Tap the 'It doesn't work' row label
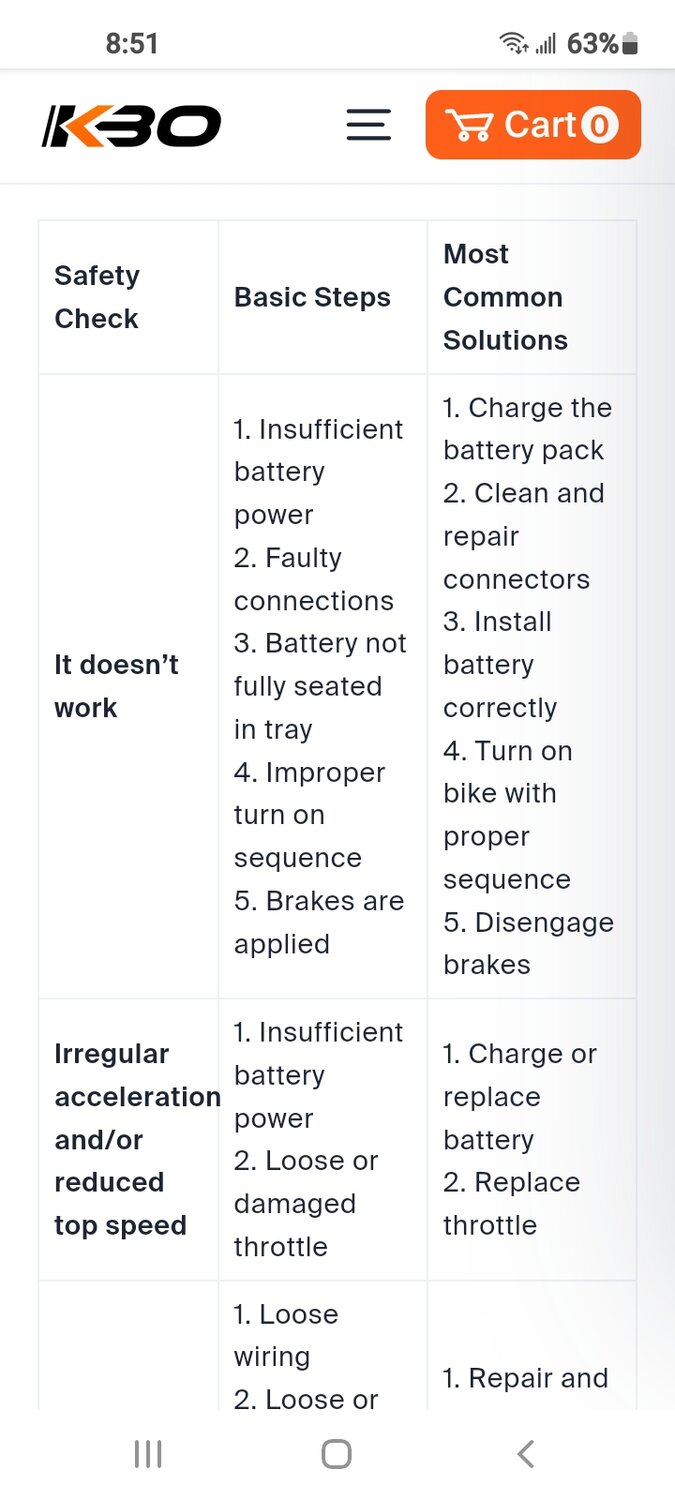 116,686
